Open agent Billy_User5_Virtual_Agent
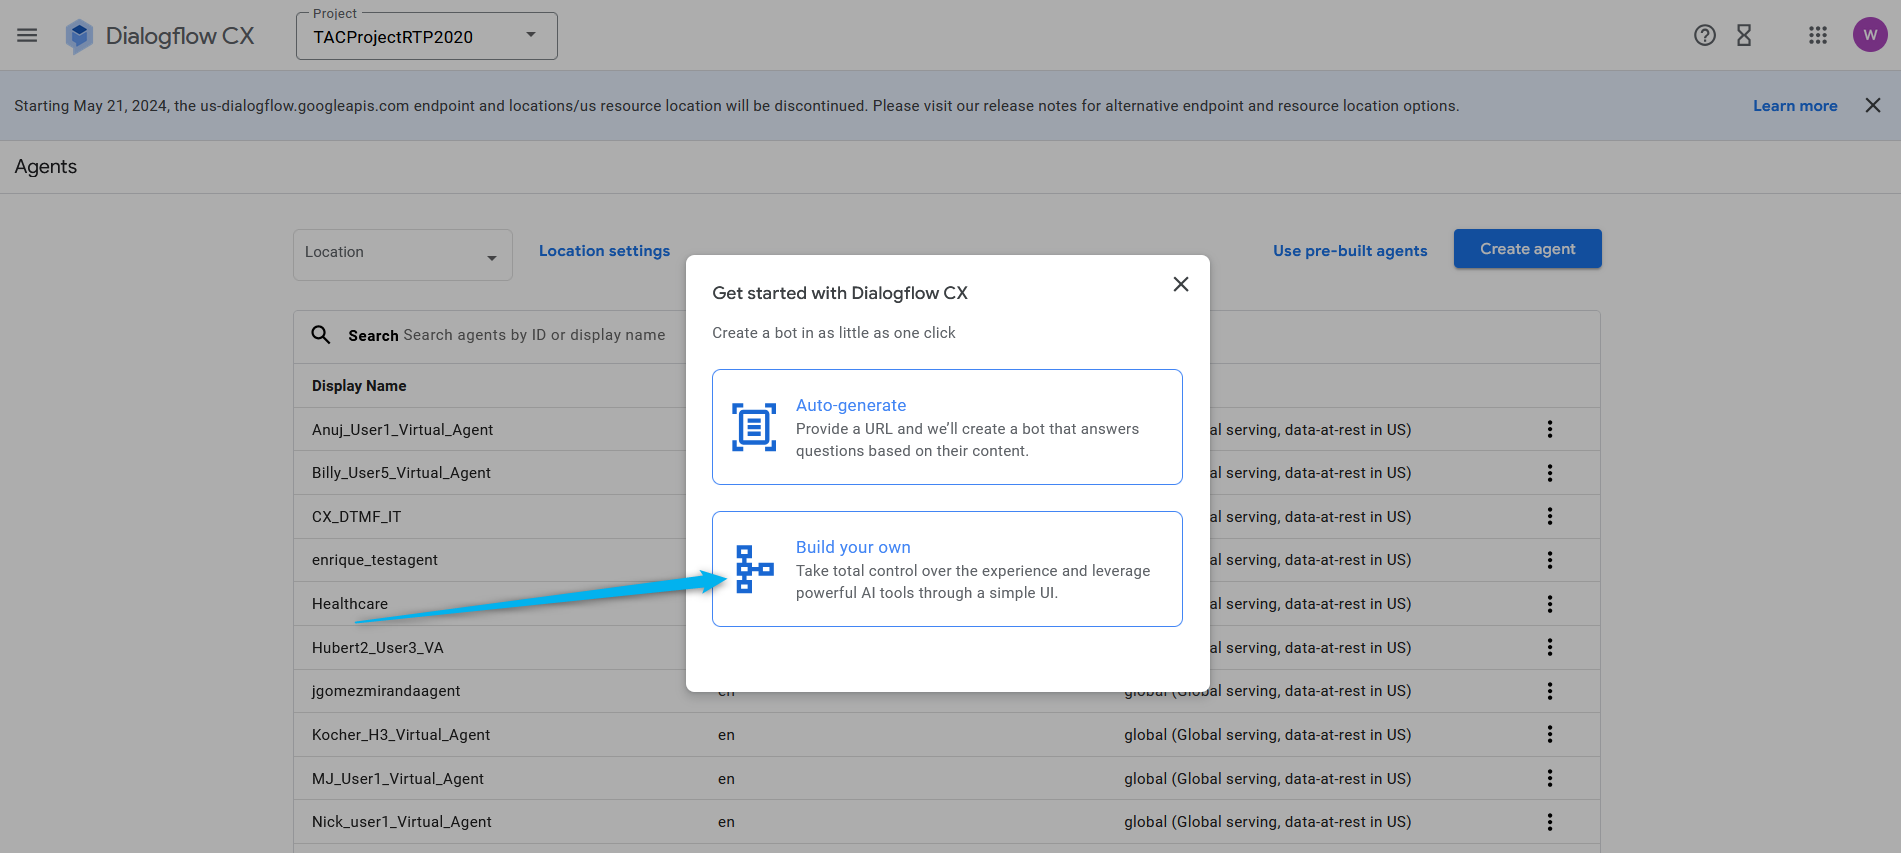 click(401, 473)
